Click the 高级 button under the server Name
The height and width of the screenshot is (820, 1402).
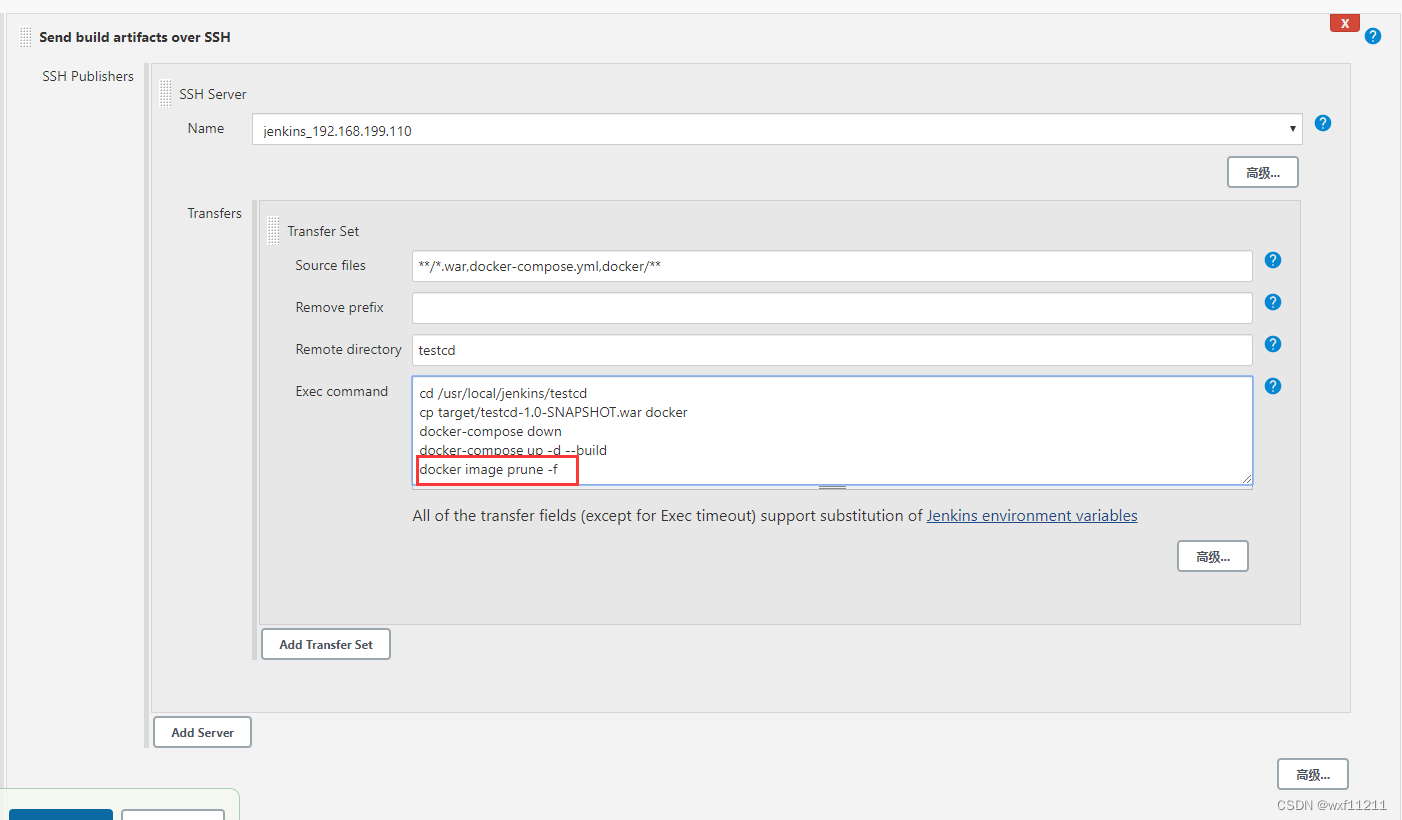tap(1263, 172)
